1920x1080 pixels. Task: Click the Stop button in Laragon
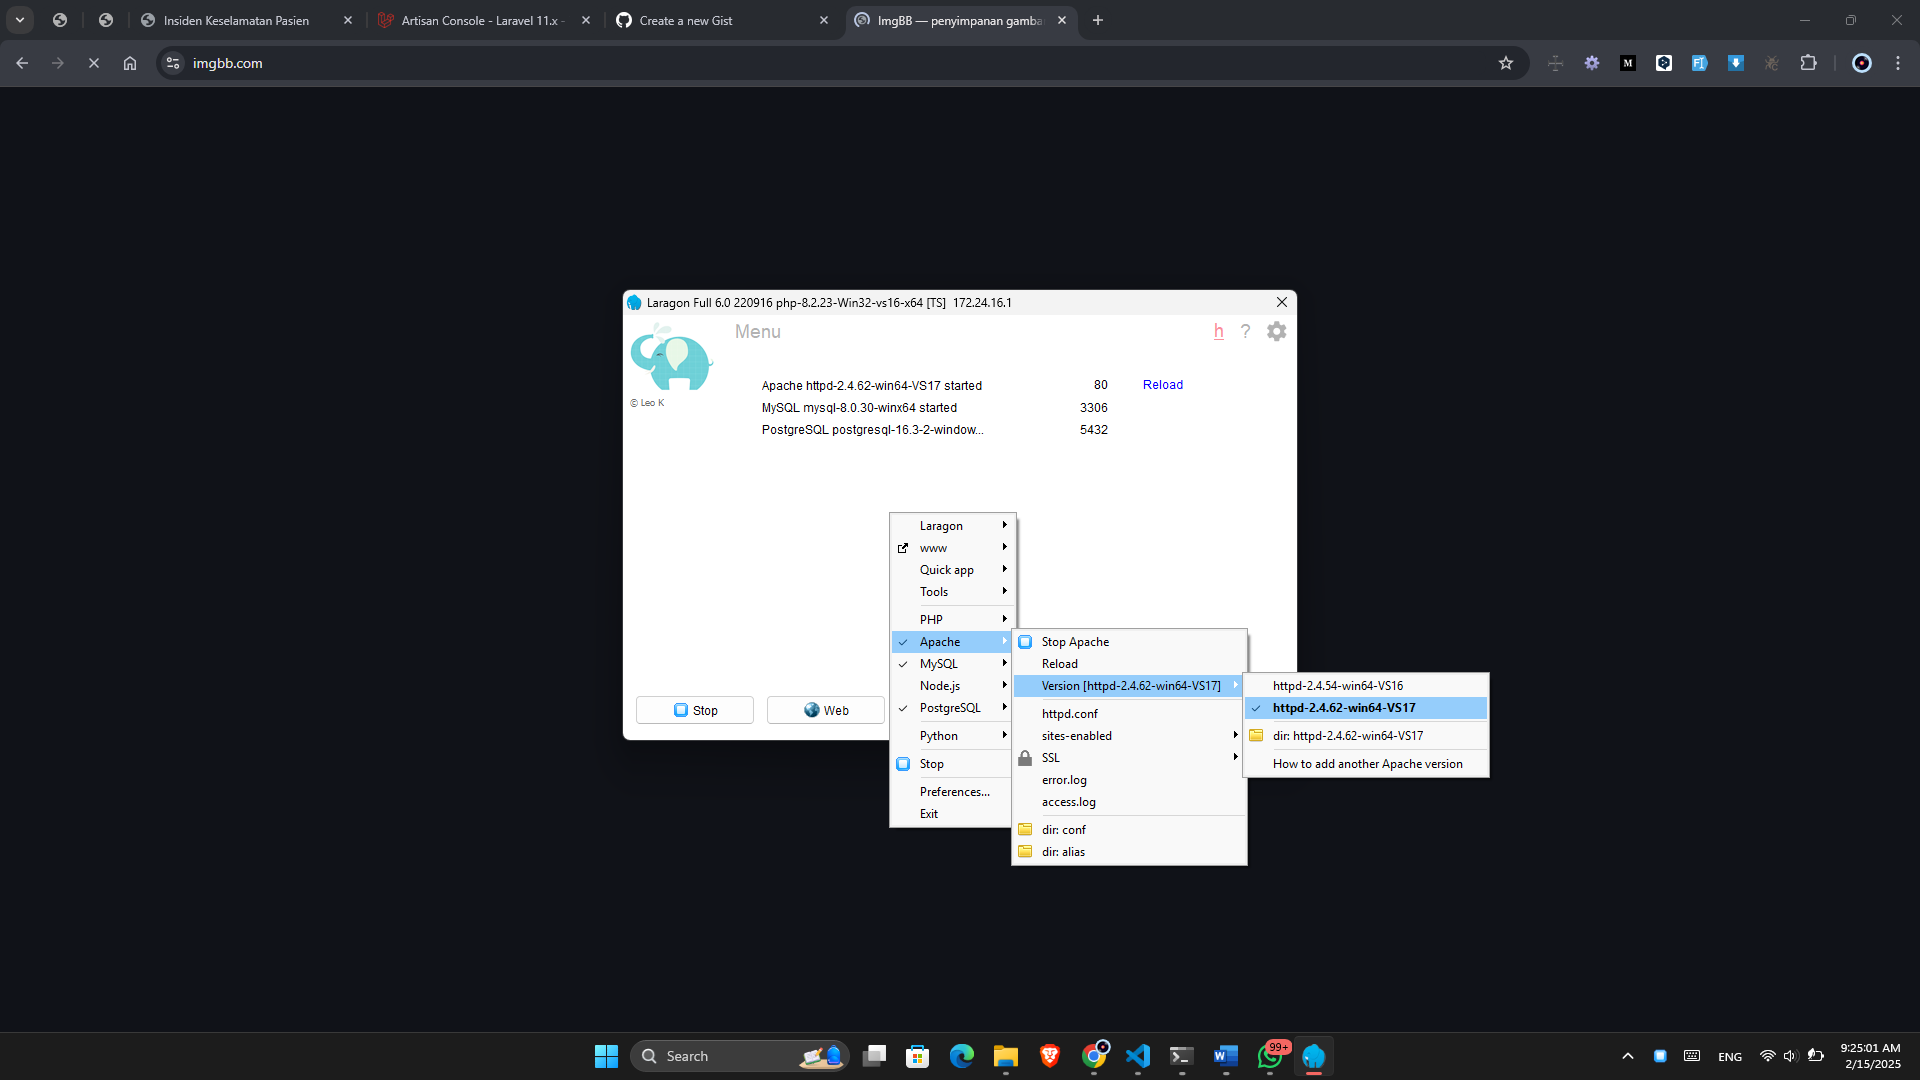(x=695, y=710)
